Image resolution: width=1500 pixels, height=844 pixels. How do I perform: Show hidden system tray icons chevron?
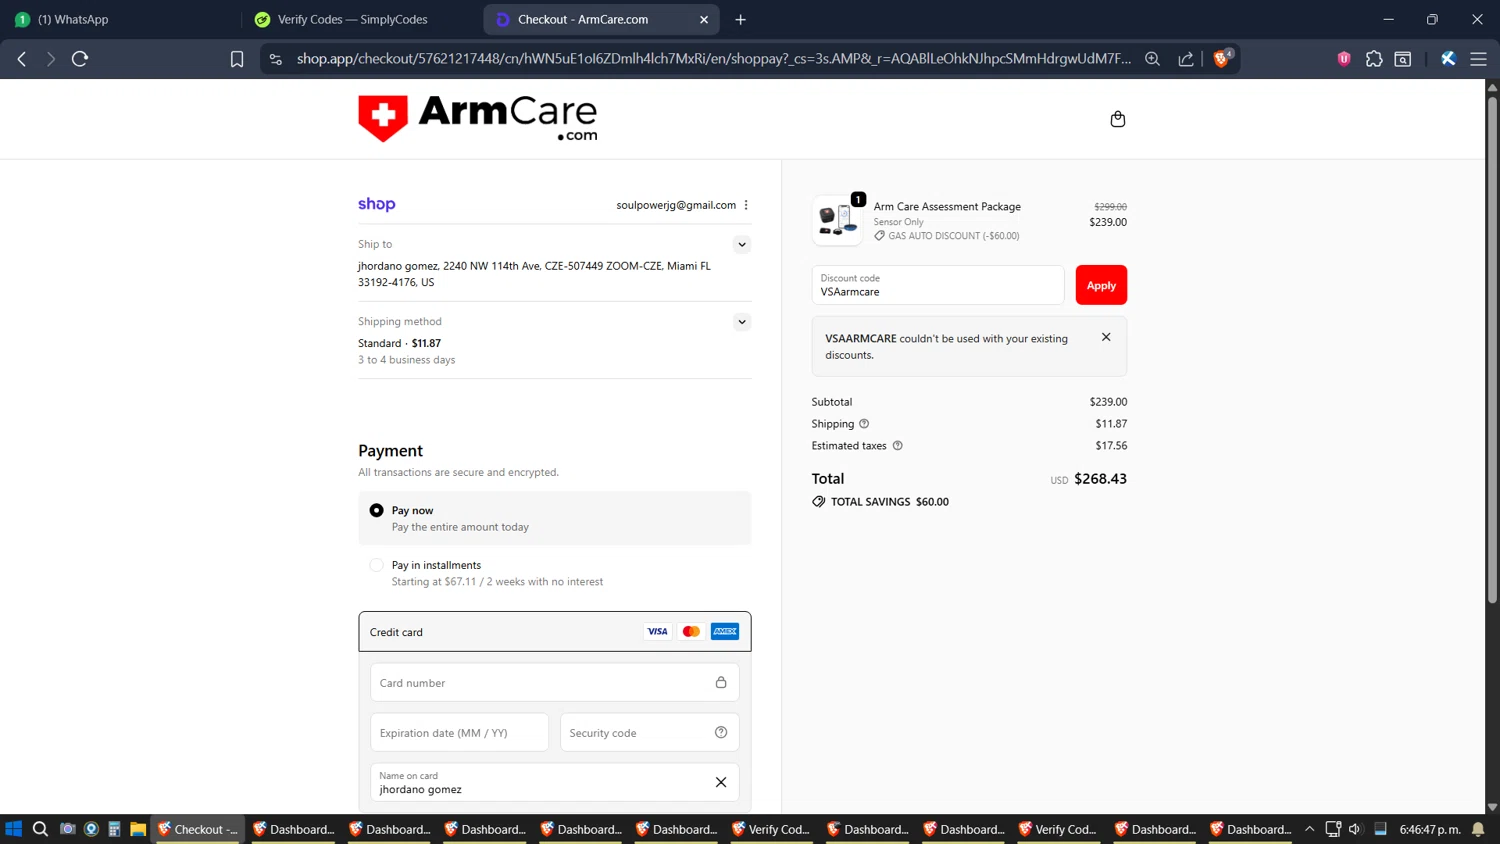tap(1309, 829)
